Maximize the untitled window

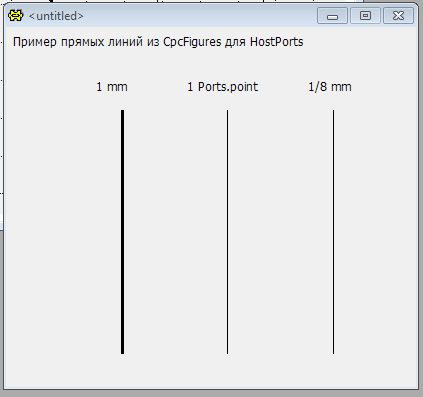(365, 16)
